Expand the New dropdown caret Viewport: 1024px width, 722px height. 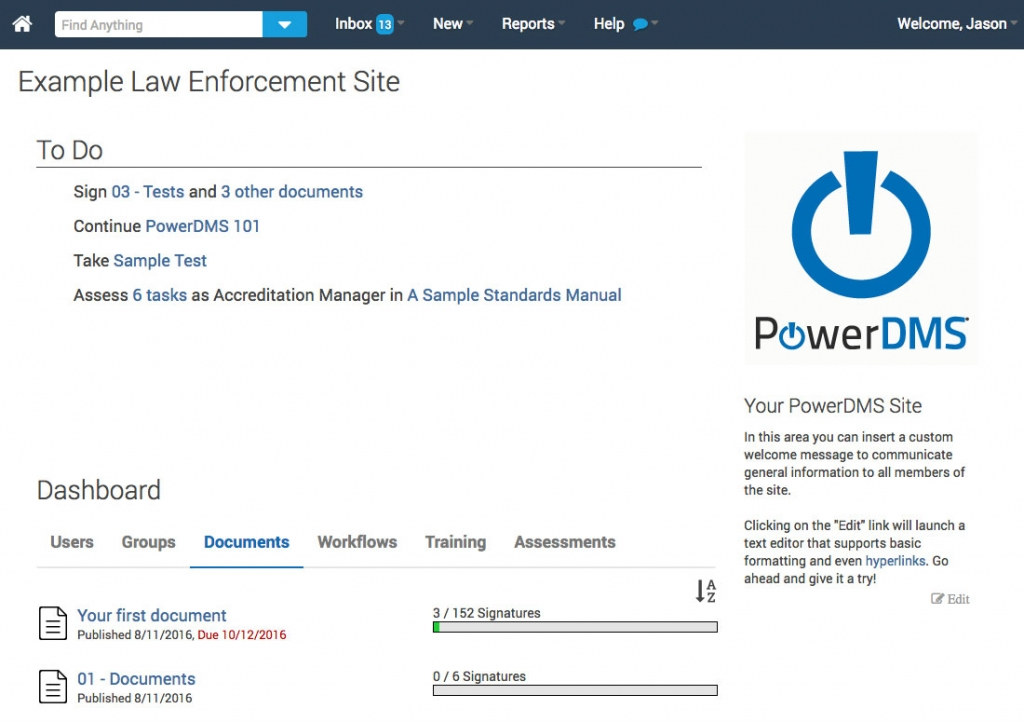(x=469, y=24)
